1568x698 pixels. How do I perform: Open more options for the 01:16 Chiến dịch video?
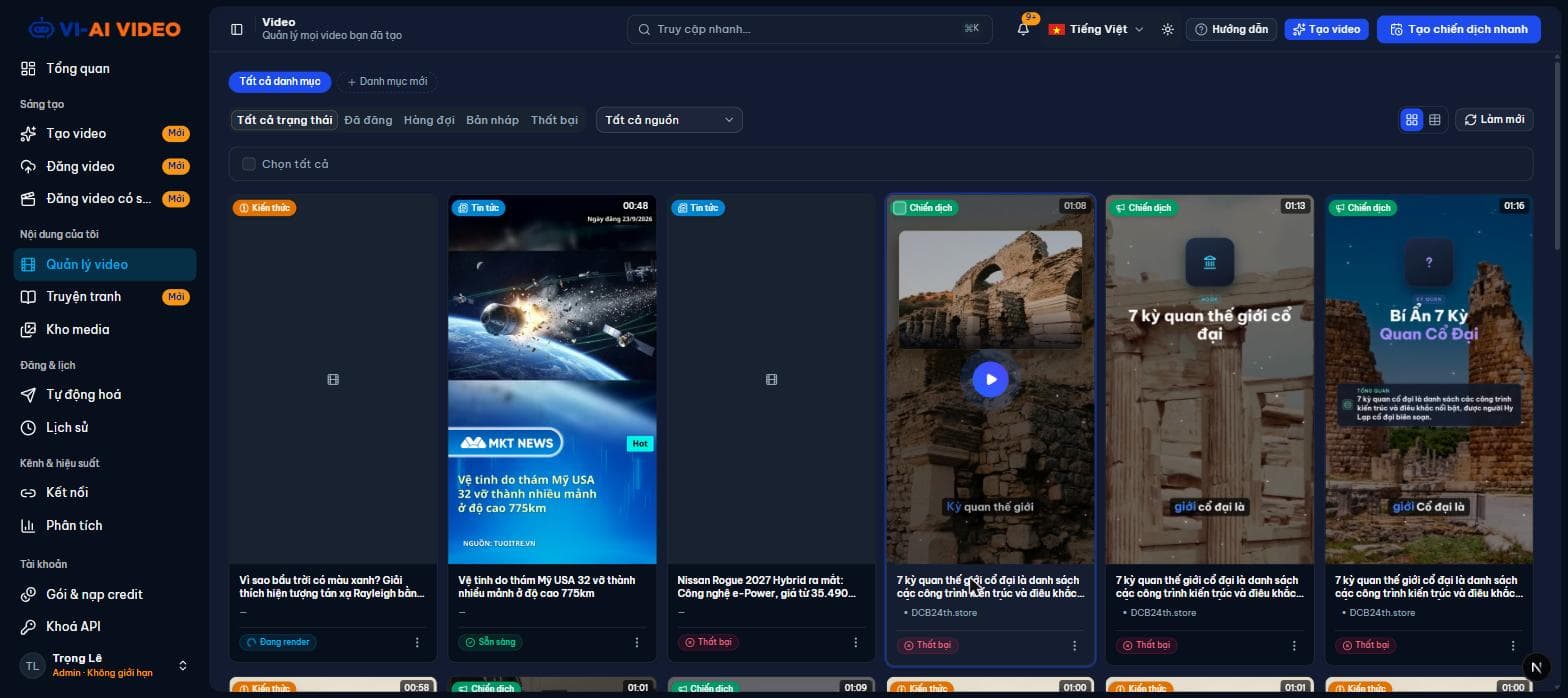point(1513,645)
